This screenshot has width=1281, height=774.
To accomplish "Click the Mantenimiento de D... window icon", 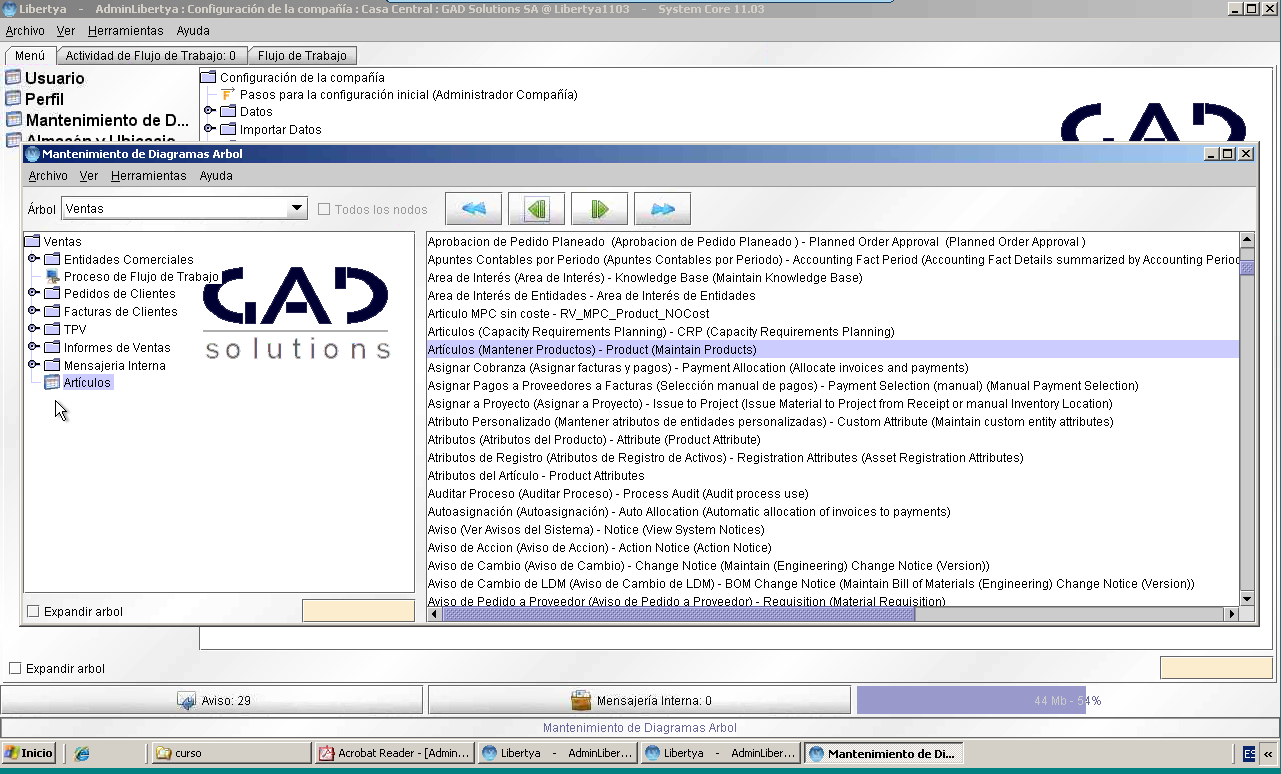I will (13, 120).
